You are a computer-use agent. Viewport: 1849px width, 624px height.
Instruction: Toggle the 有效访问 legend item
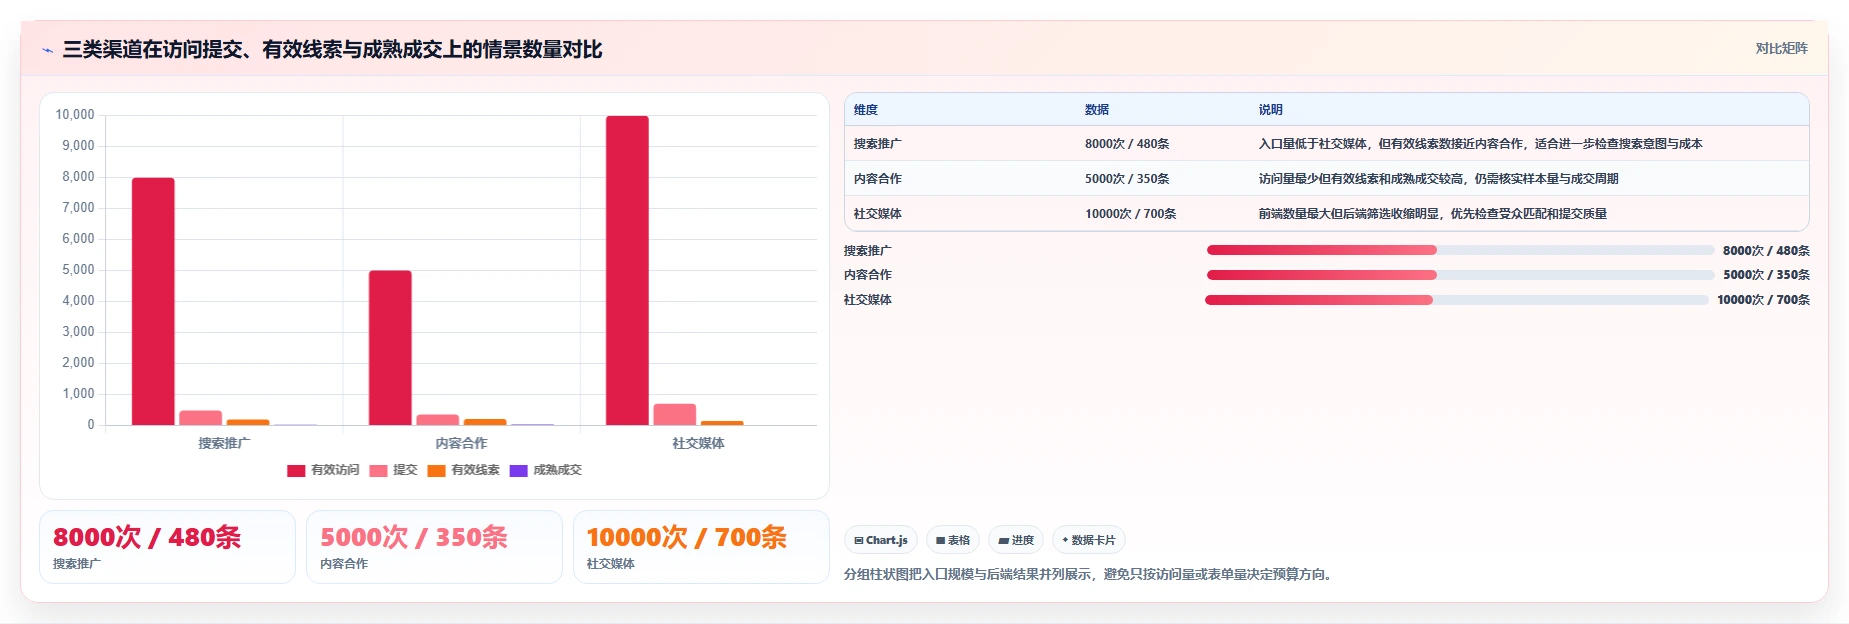click(323, 470)
